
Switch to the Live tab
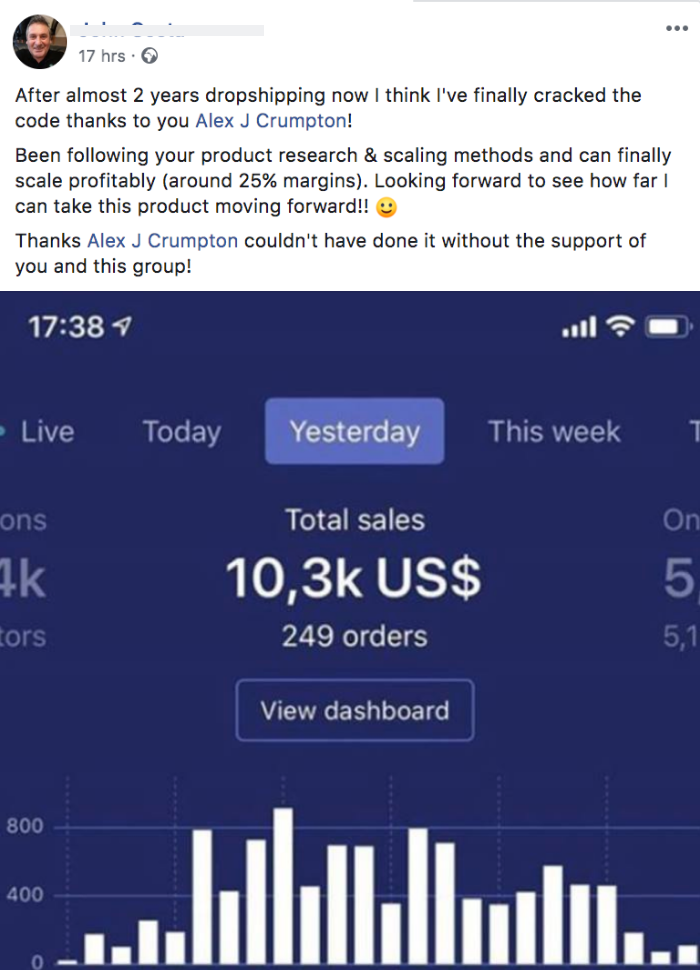47,431
